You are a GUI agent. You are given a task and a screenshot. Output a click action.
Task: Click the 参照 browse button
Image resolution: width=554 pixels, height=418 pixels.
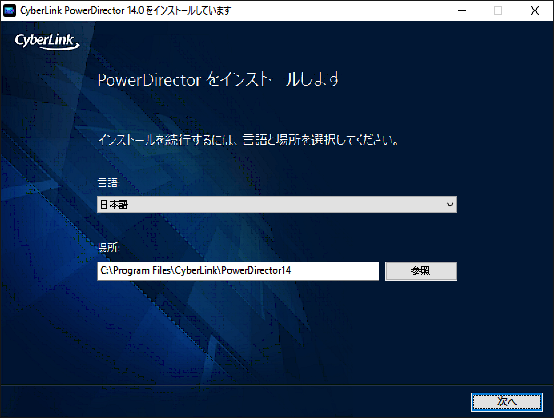click(420, 271)
